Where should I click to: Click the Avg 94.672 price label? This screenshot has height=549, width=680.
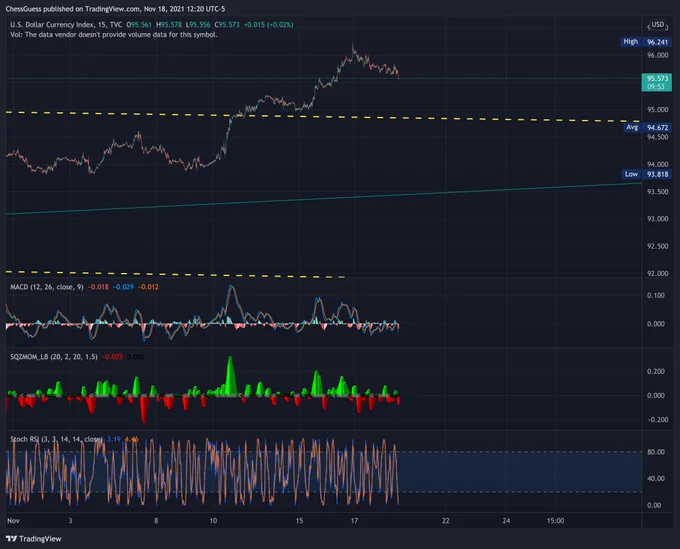tap(647, 127)
